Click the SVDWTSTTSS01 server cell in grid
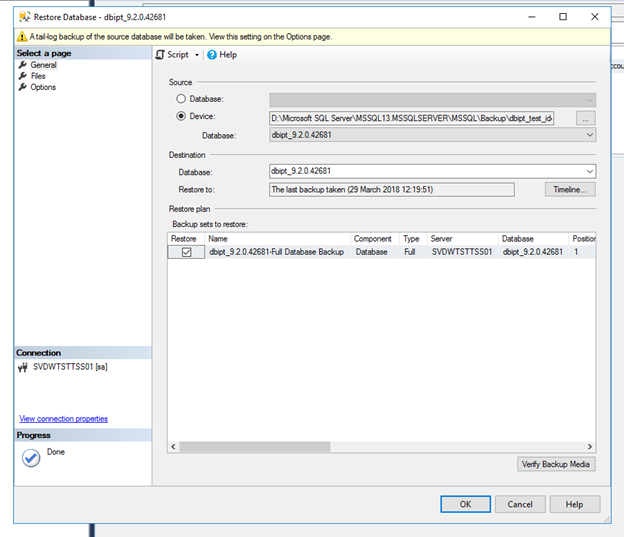This screenshot has height=537, width=624. coord(462,252)
